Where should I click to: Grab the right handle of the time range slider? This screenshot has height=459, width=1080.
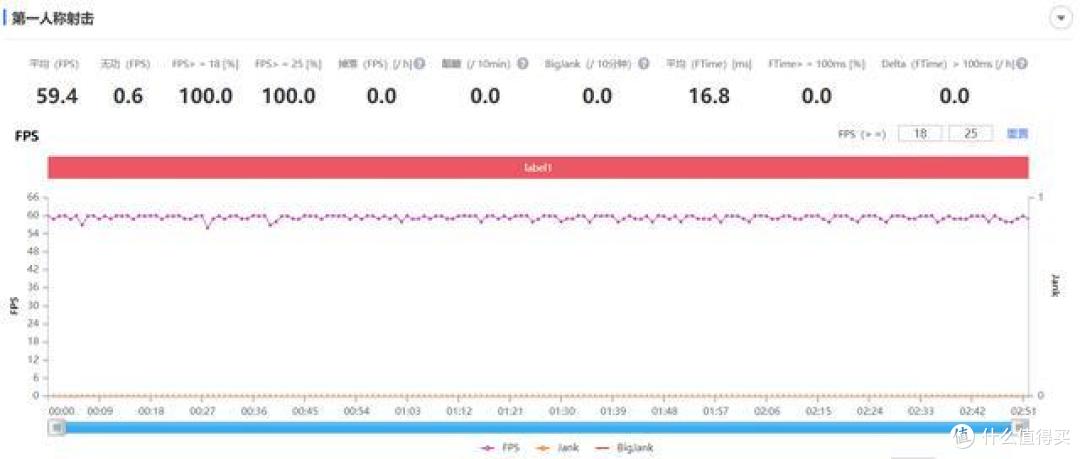[1021, 425]
